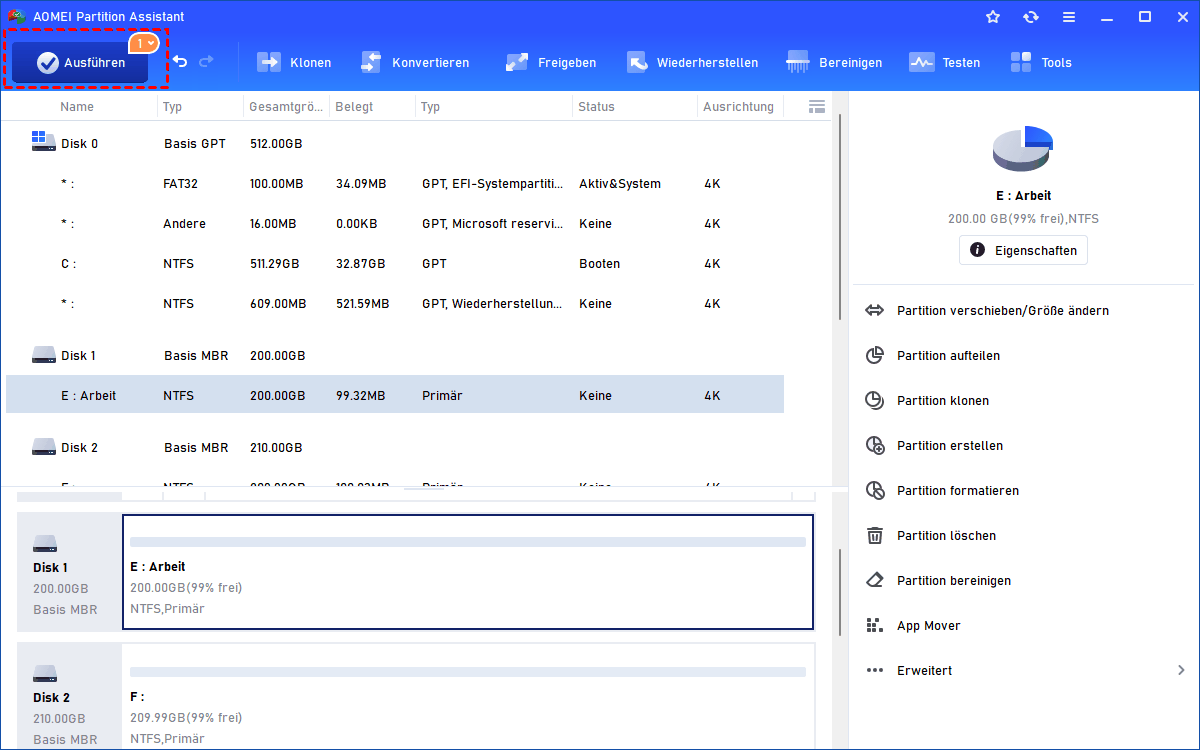Image resolution: width=1200 pixels, height=750 pixels.
Task: Click the App Mover grid icon
Action: click(x=875, y=625)
